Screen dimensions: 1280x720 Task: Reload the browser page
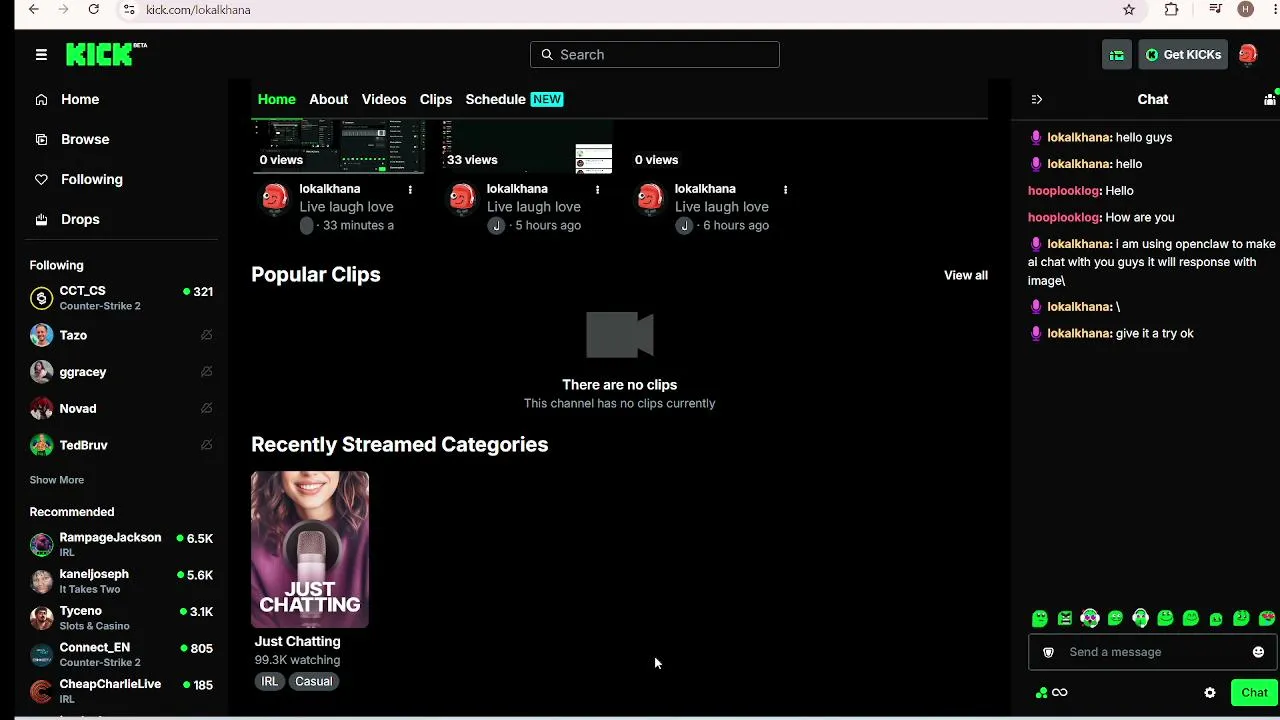click(94, 10)
